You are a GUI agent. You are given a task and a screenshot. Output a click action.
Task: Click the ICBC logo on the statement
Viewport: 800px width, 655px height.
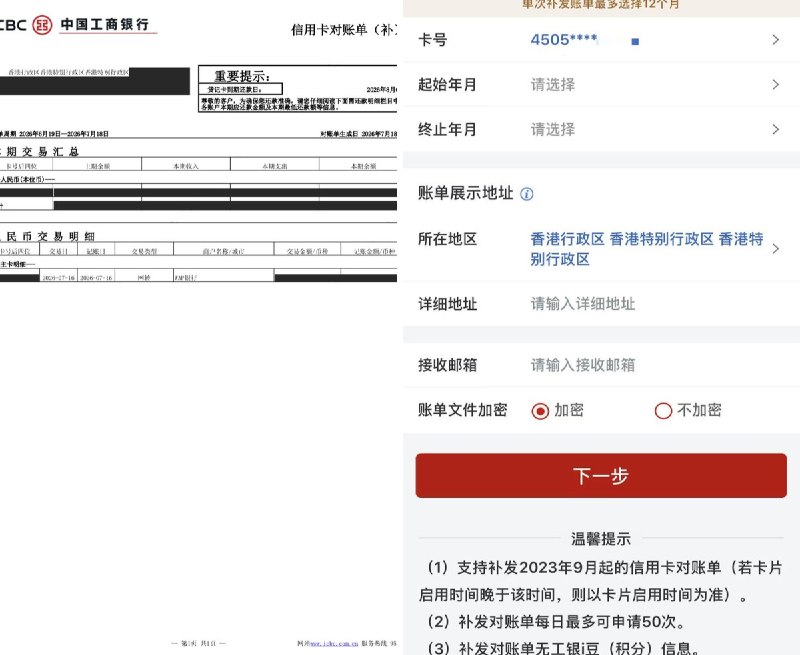pyautogui.click(x=42, y=24)
